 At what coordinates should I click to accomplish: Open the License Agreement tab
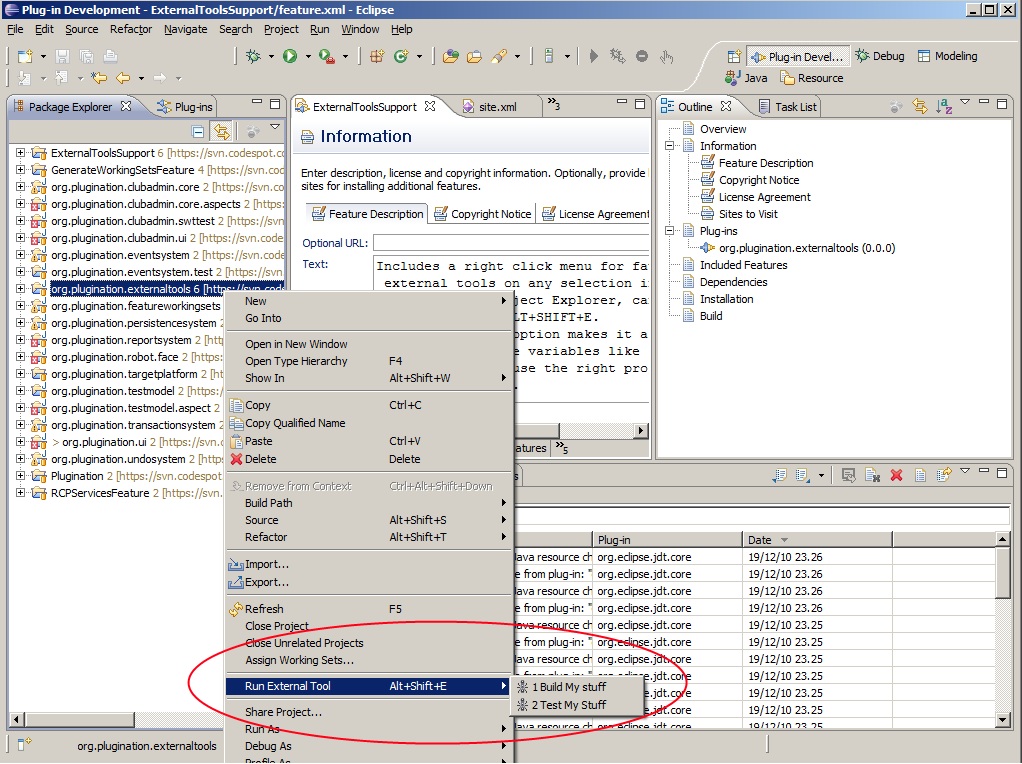[594, 214]
